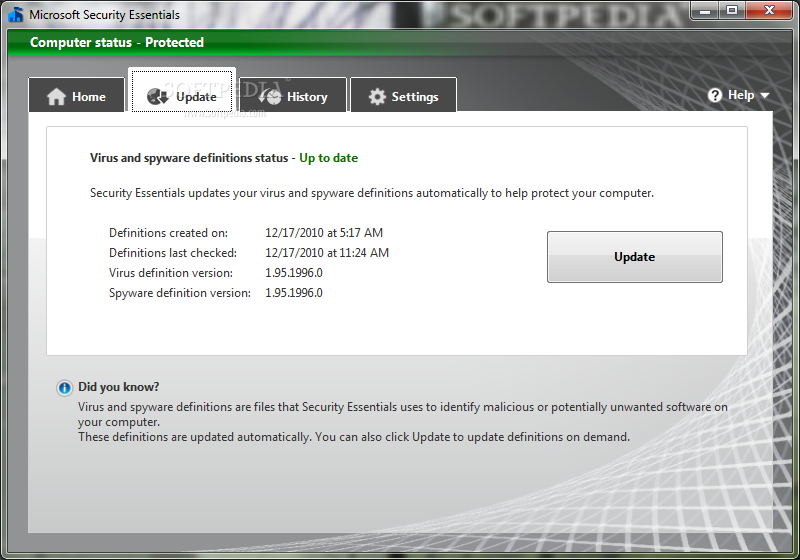Click spyware definition version value 1.95.1996.0

pos(294,293)
